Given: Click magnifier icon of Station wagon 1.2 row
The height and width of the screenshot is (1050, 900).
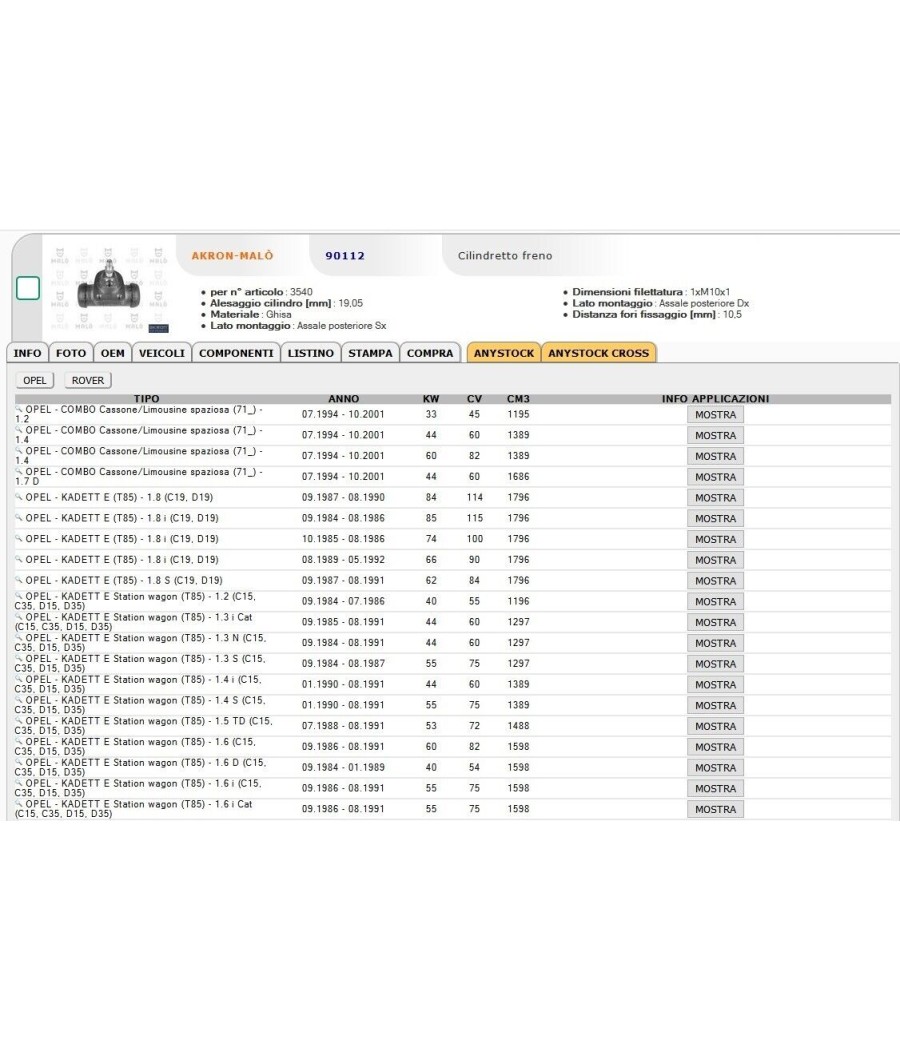Looking at the screenshot, I should click(19, 595).
